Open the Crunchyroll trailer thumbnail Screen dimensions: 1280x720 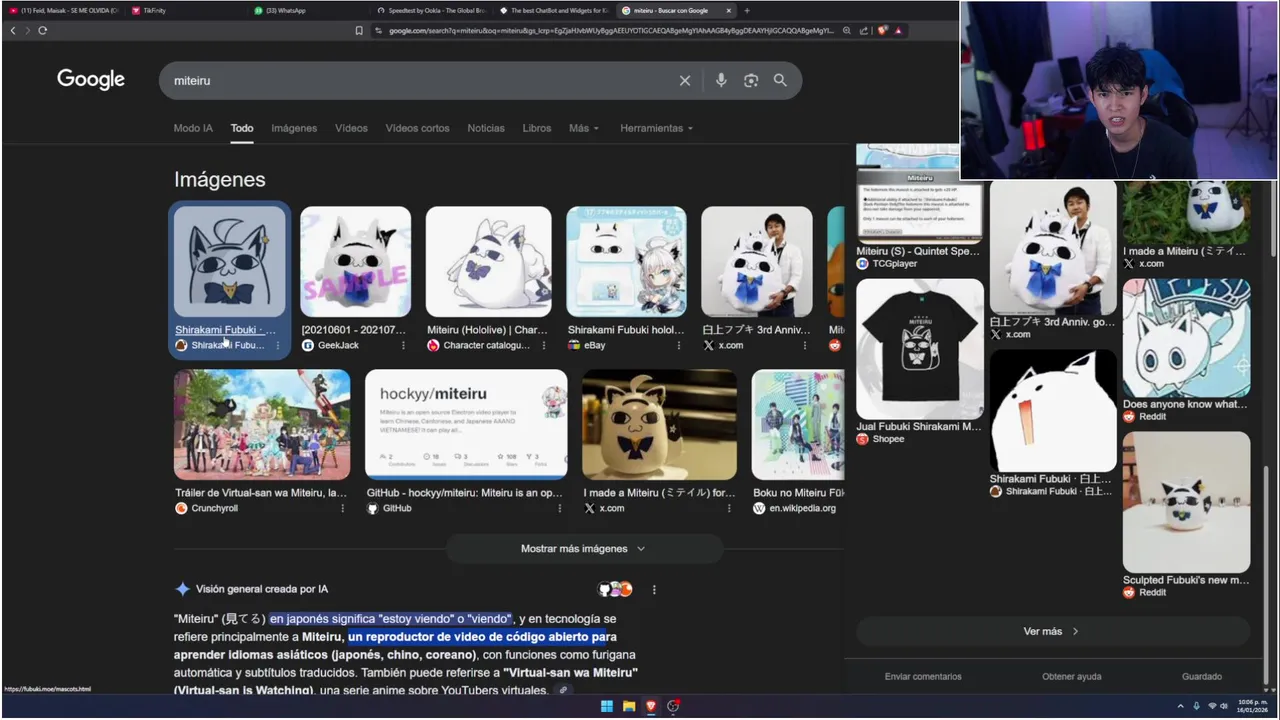tap(262, 425)
